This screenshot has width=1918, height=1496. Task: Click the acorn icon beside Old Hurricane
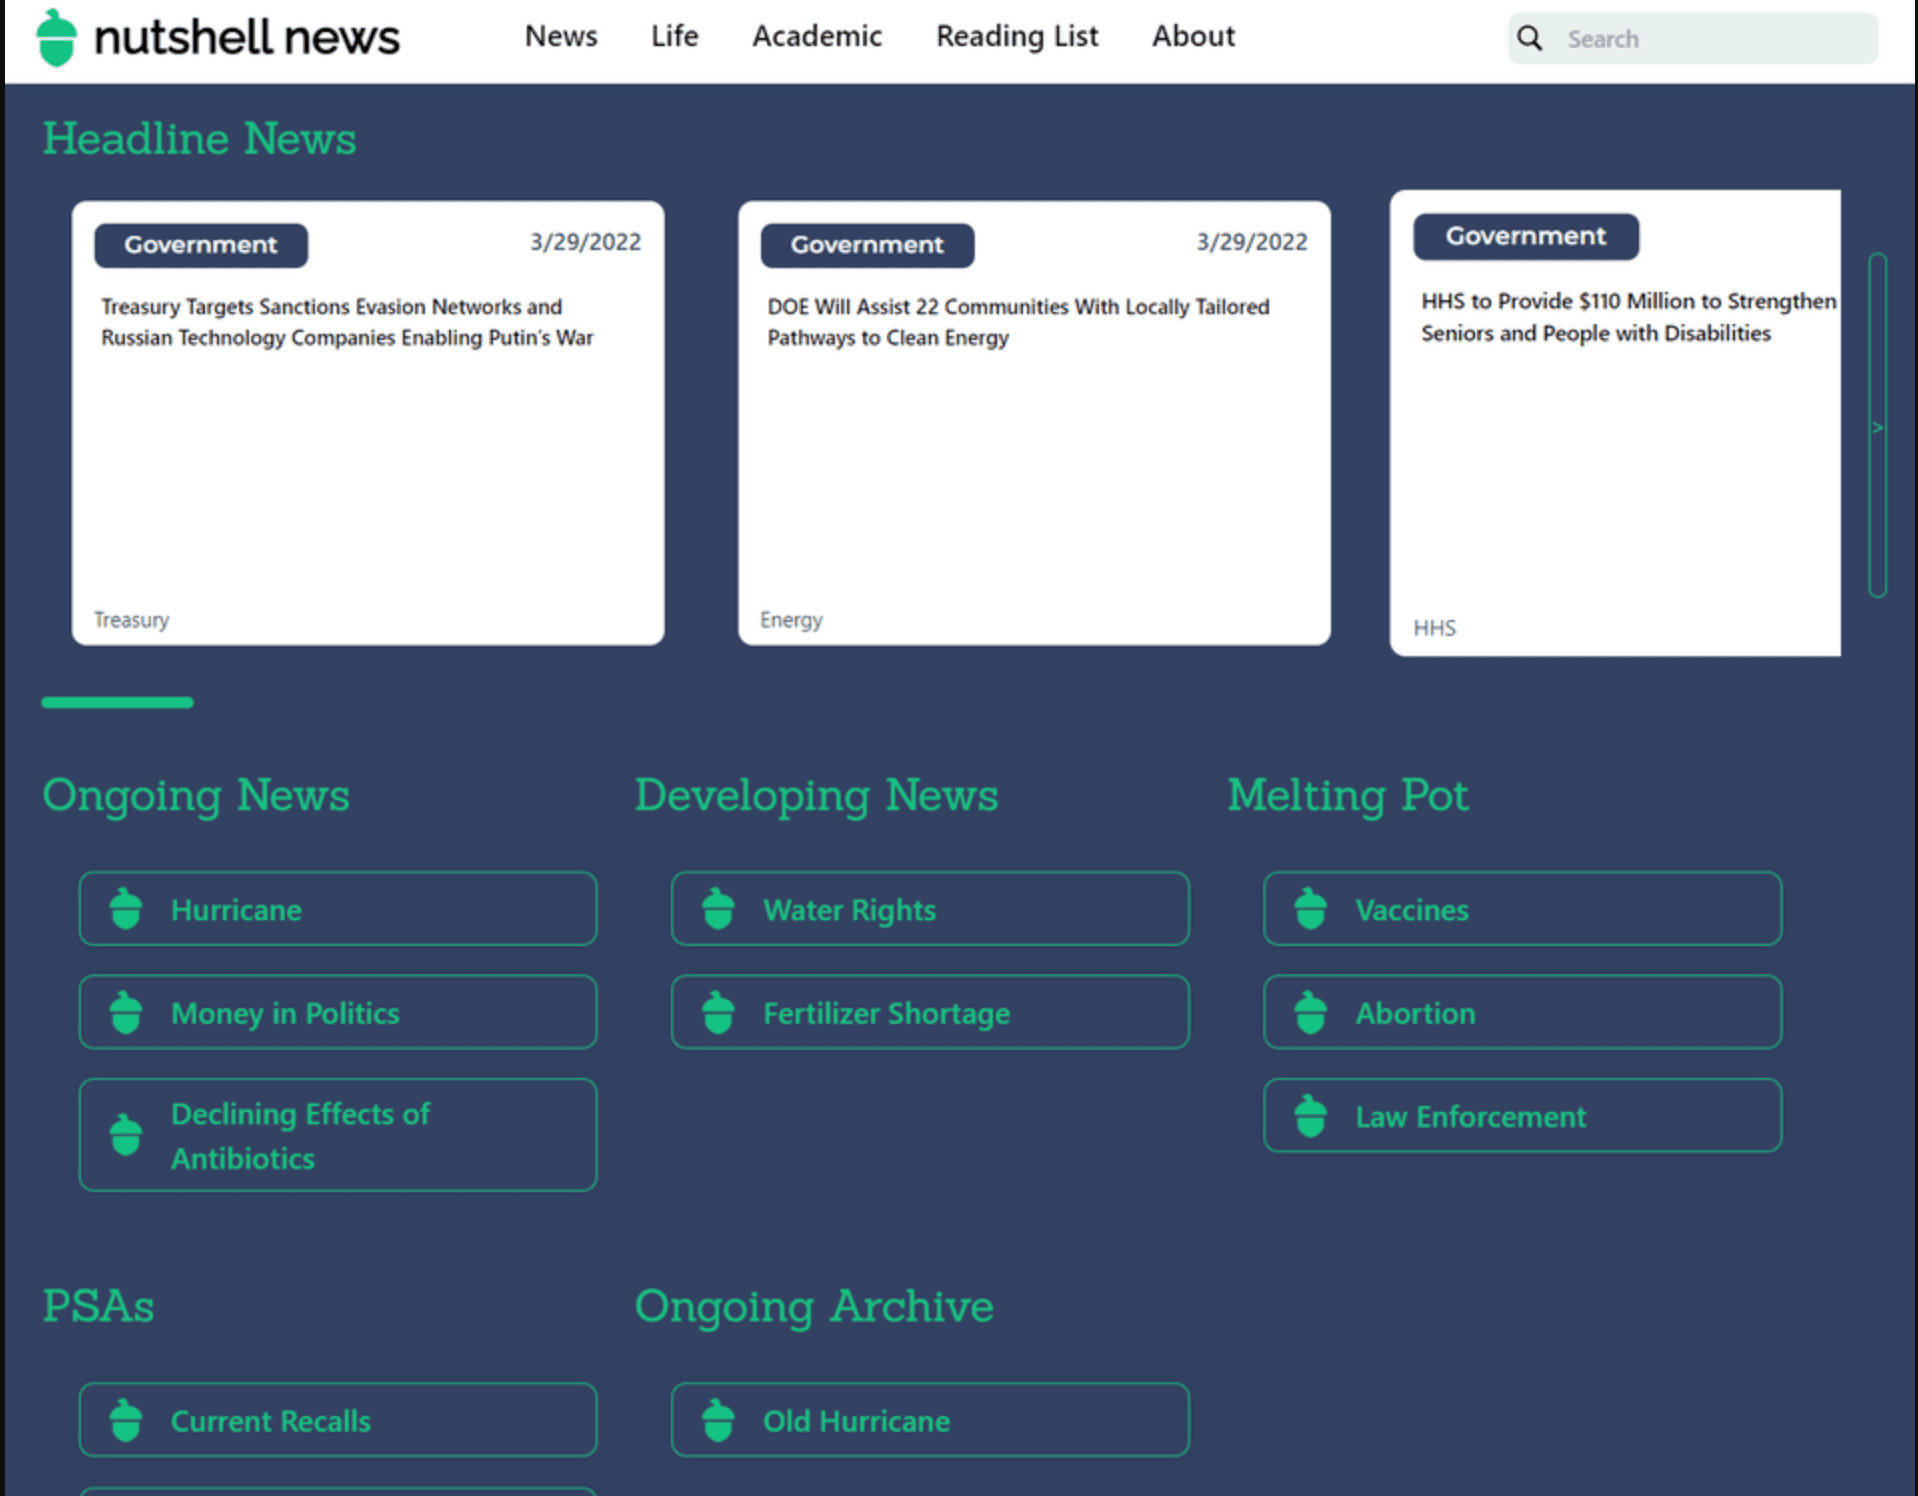click(717, 1418)
